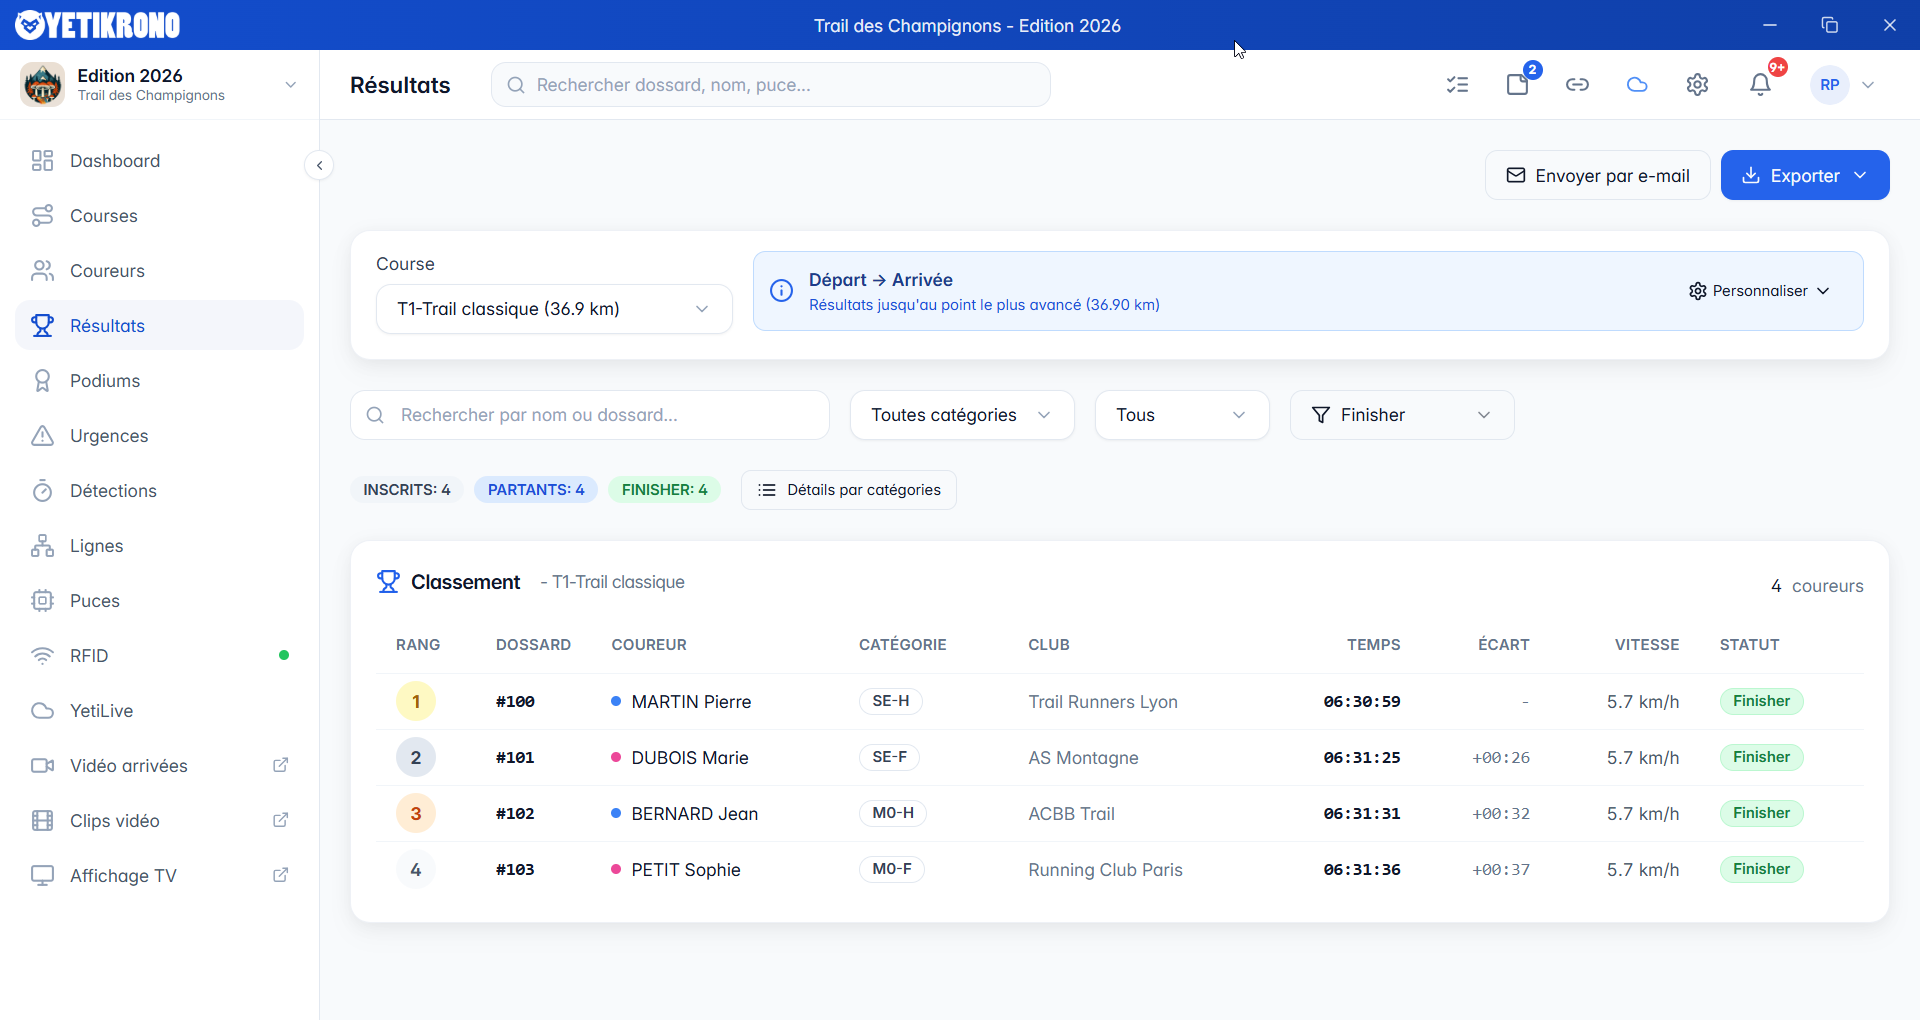The image size is (1920, 1020).
Task: Toggle the FINISHER: 4 filter chip
Action: [664, 490]
